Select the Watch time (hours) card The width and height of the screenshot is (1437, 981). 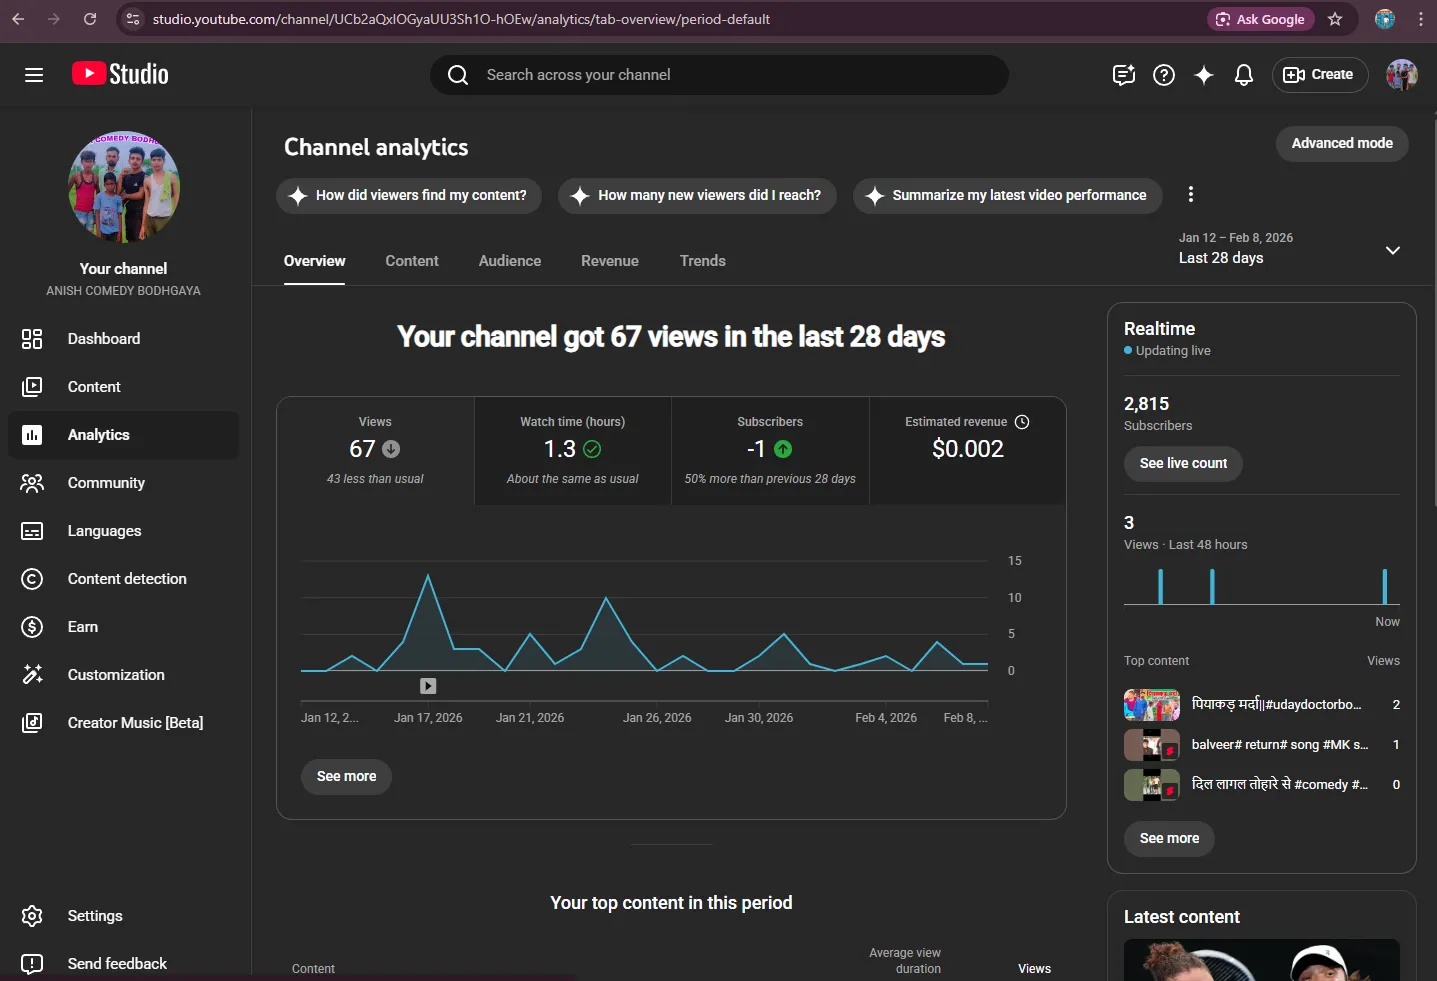coord(573,451)
